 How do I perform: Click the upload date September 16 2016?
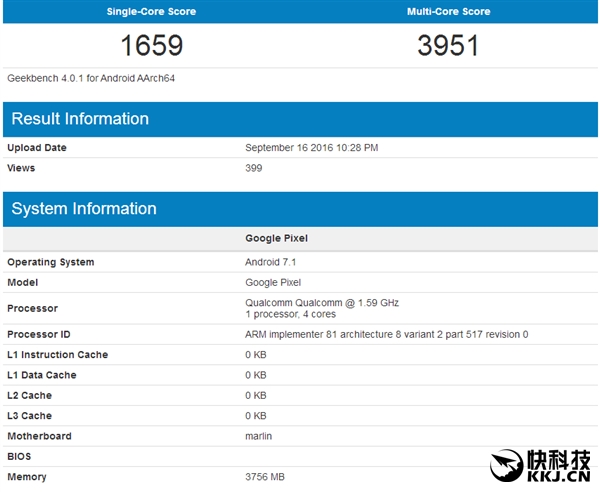[x=311, y=148]
